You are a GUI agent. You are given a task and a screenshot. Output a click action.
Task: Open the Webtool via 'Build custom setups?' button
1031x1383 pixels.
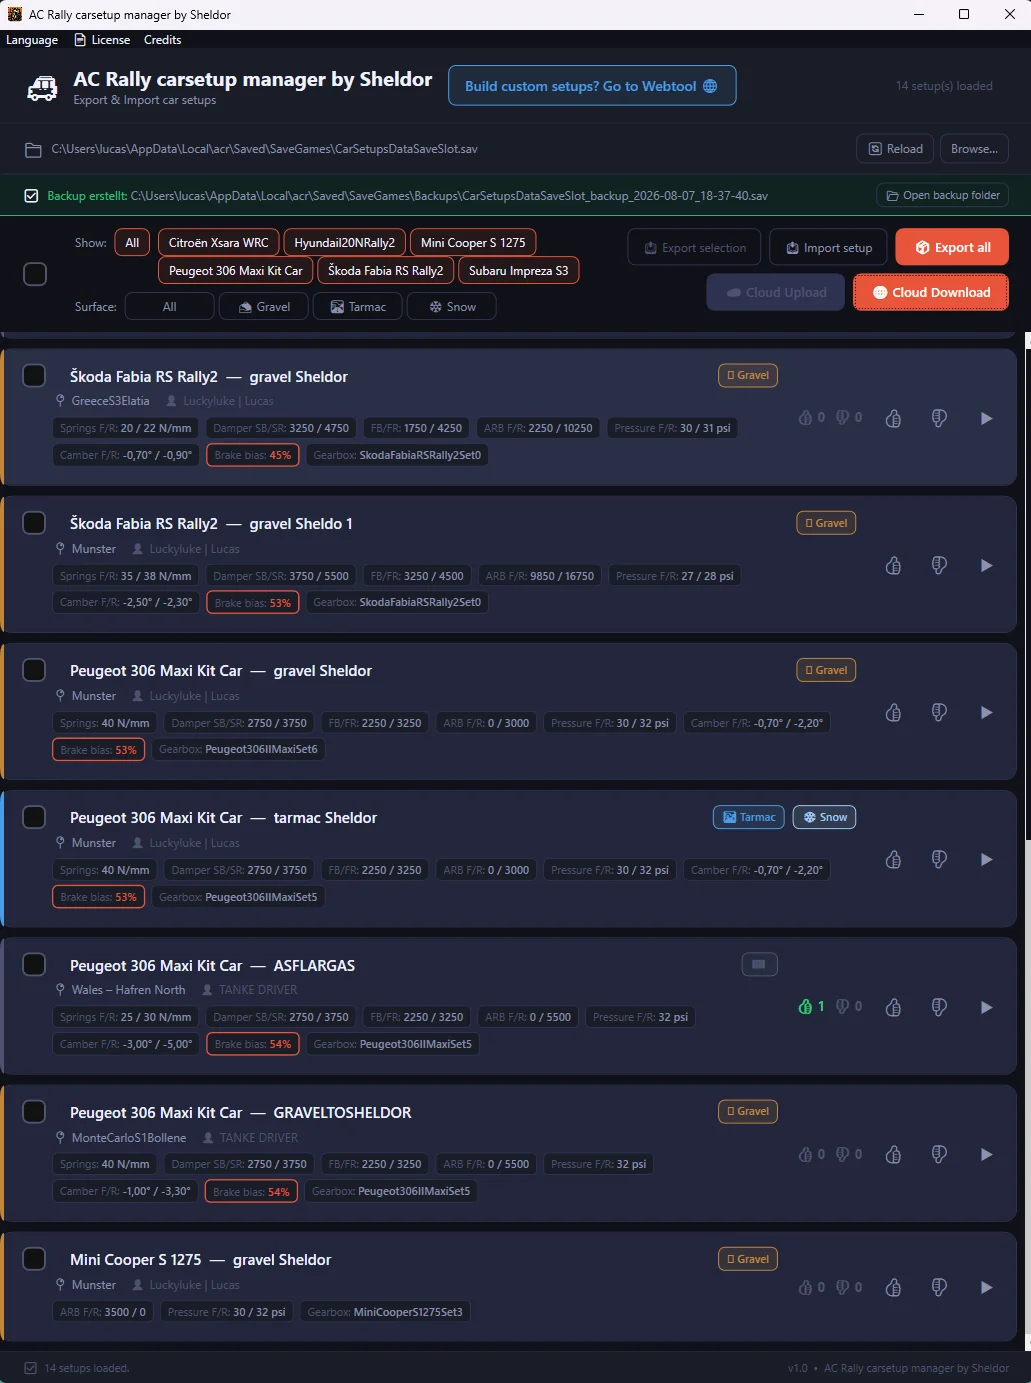click(592, 86)
